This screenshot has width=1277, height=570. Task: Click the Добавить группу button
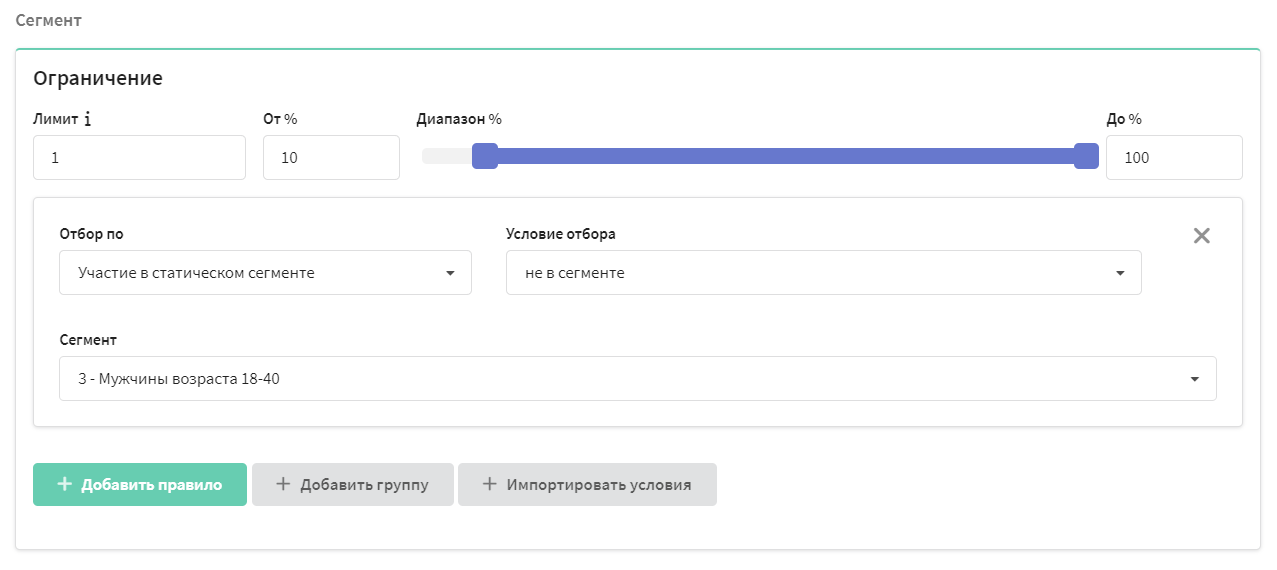(353, 484)
